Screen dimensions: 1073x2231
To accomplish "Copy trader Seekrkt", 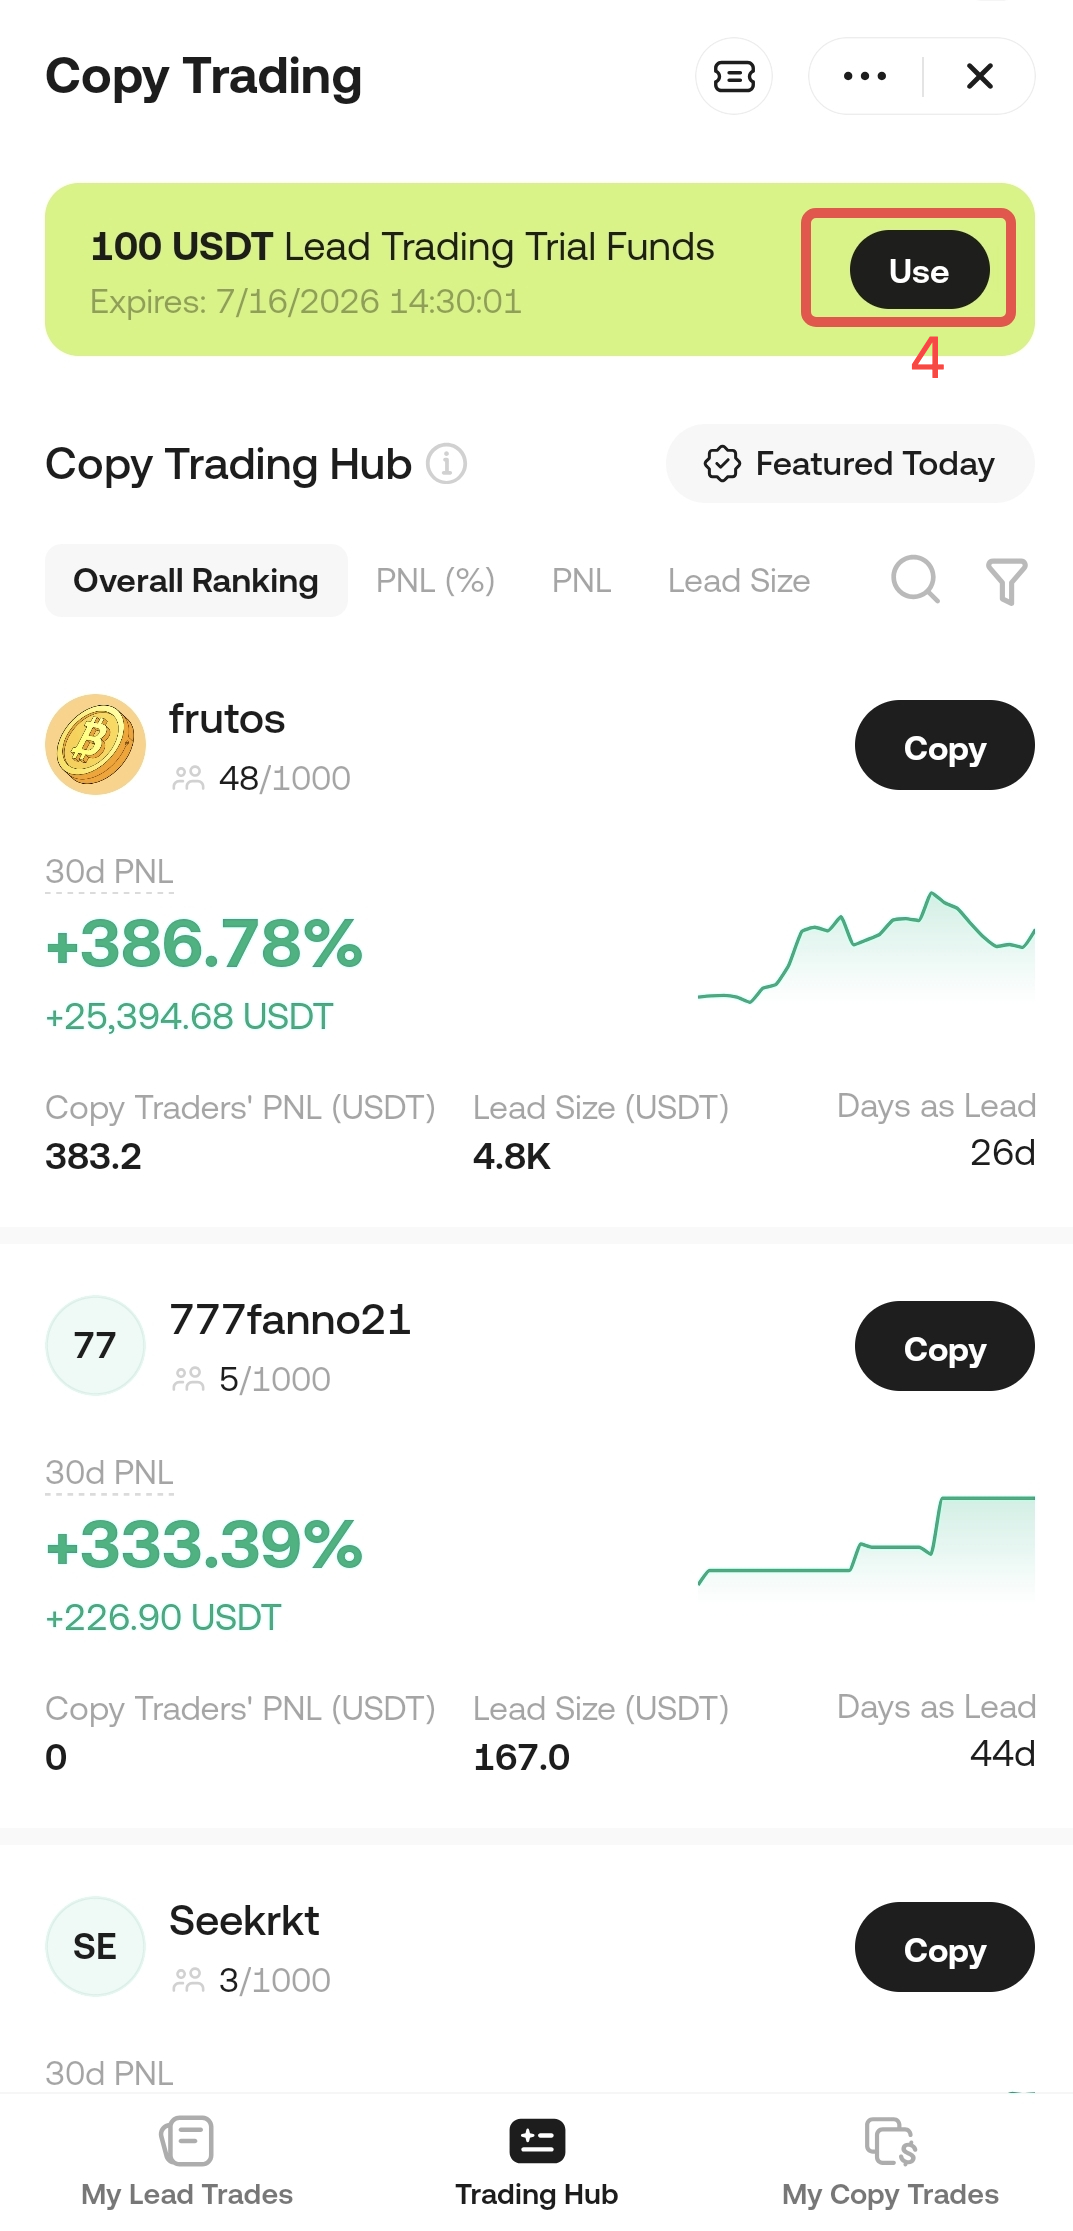I will [944, 1947].
